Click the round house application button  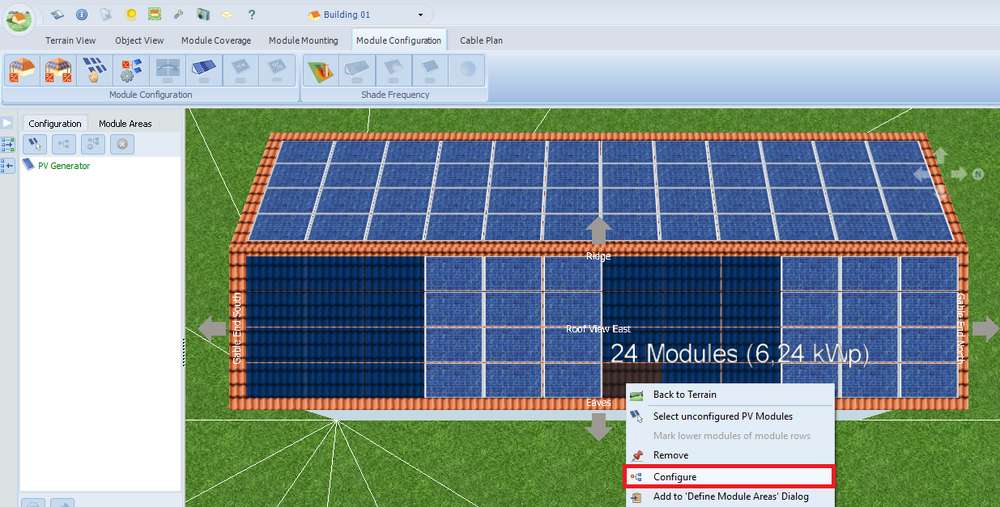click(x=18, y=17)
